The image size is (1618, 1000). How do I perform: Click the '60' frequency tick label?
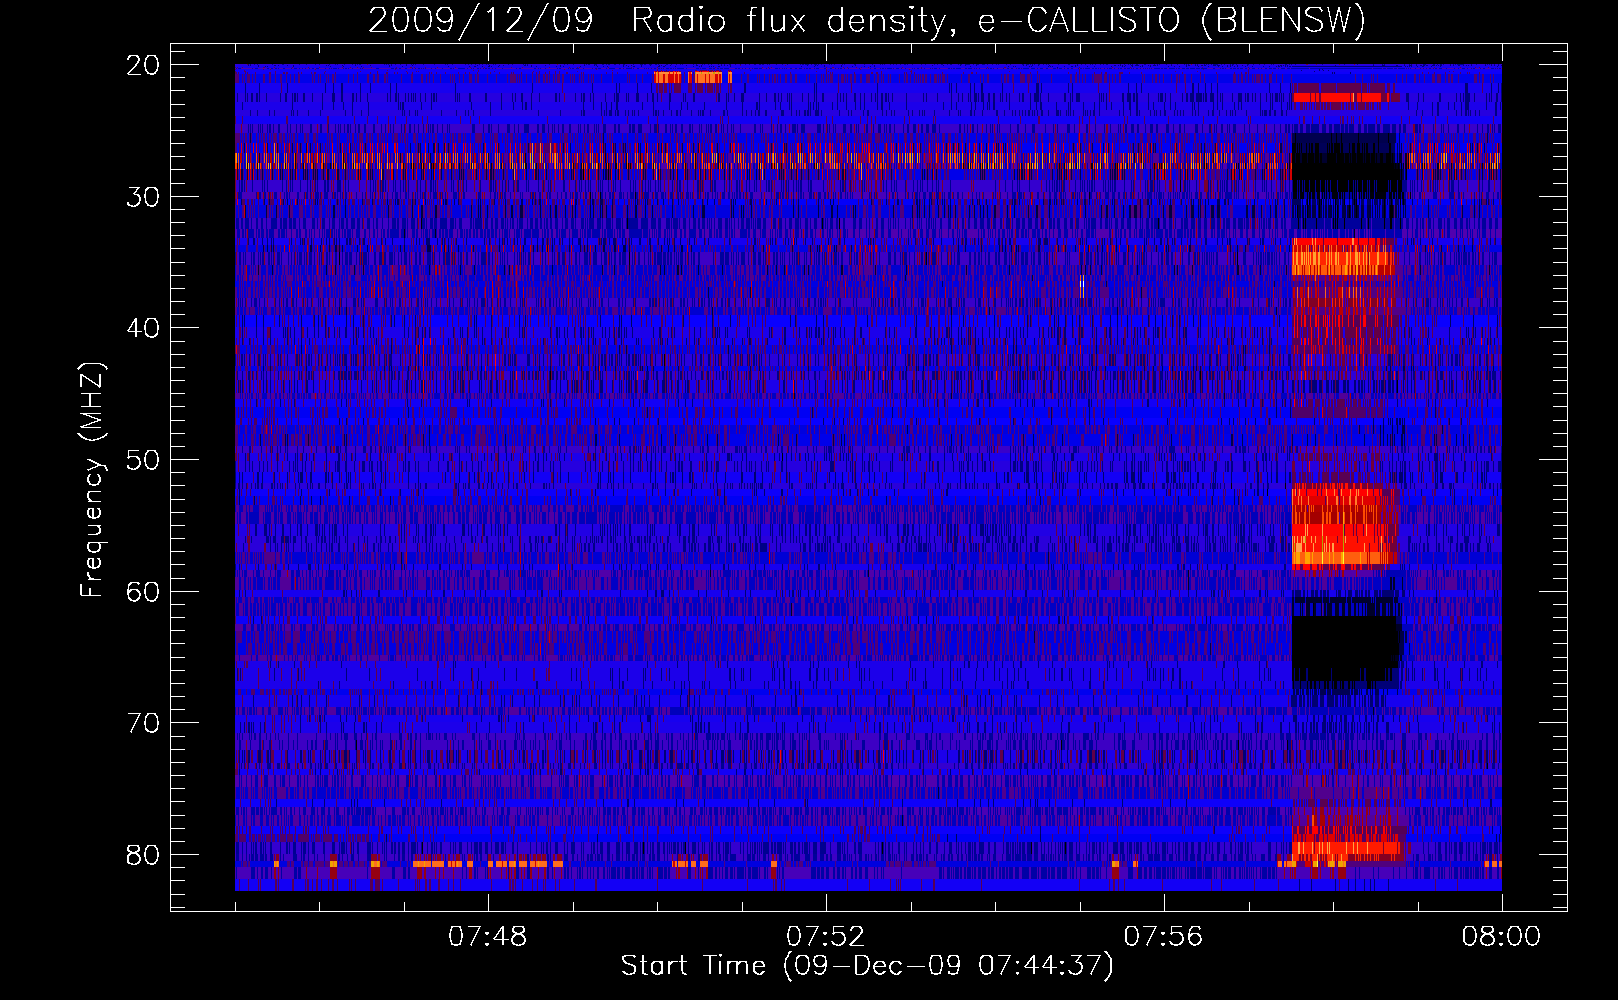pos(144,592)
